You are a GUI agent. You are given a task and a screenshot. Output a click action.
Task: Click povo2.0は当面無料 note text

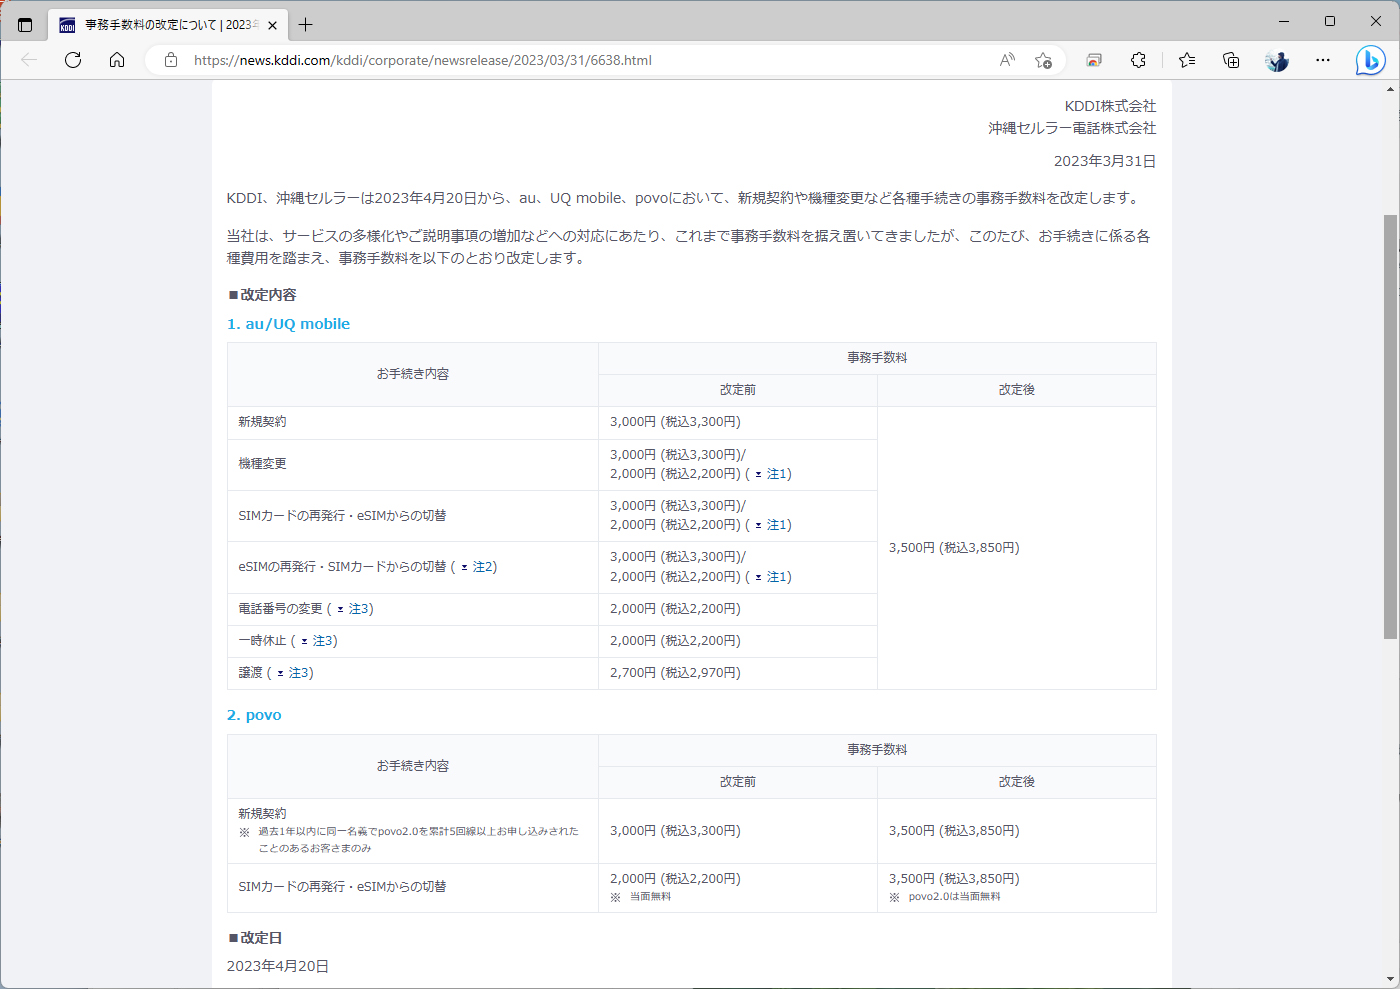click(954, 897)
